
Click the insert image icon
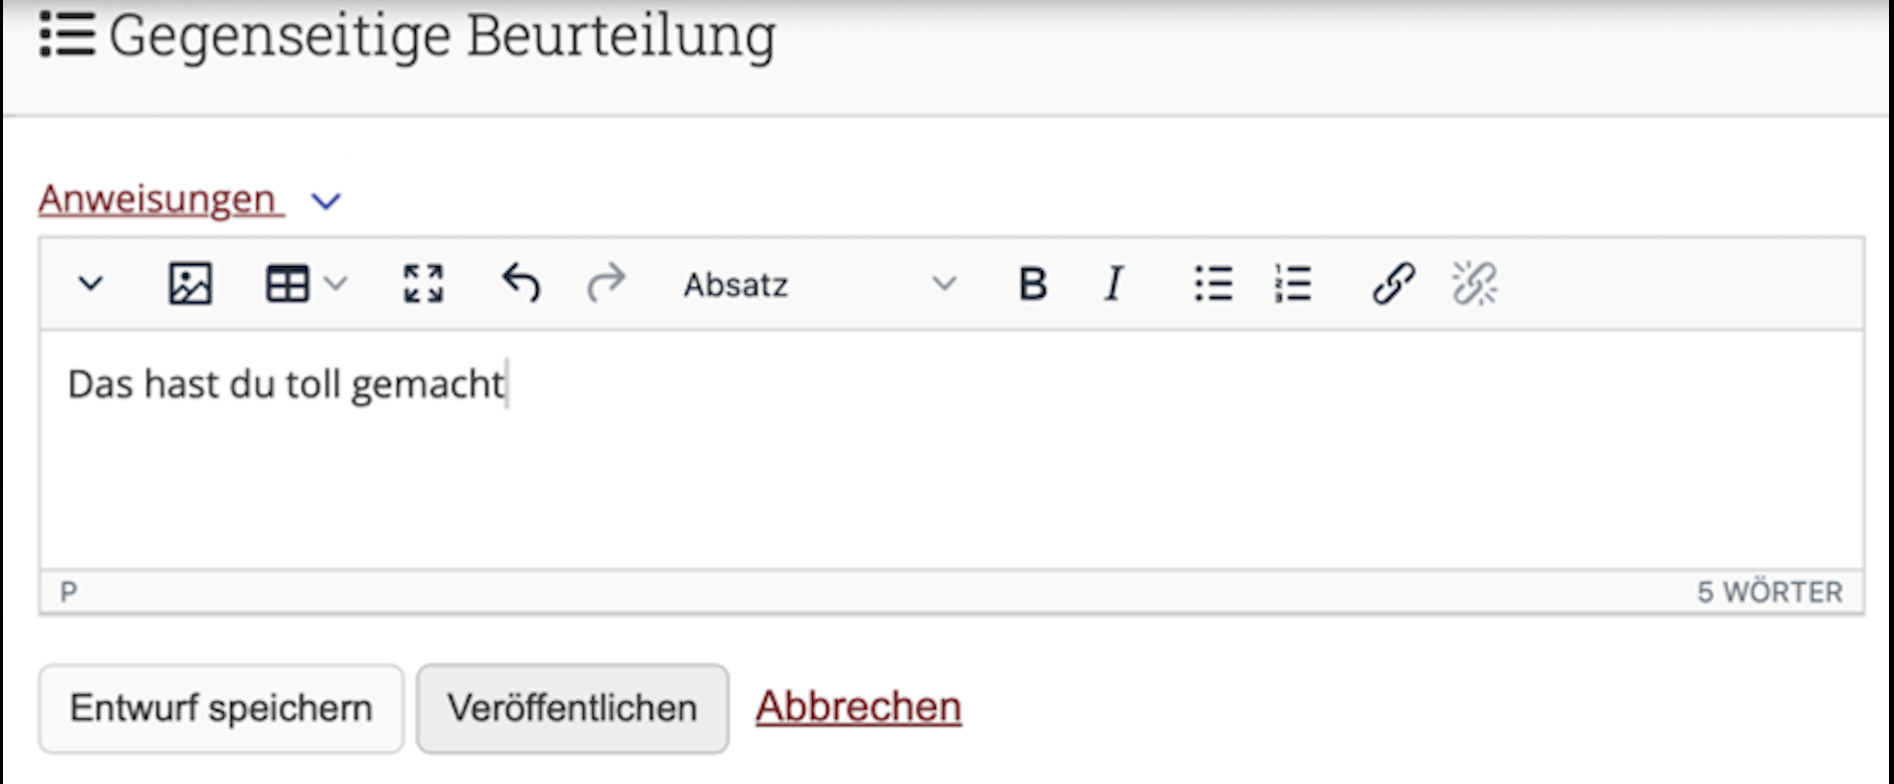[190, 284]
